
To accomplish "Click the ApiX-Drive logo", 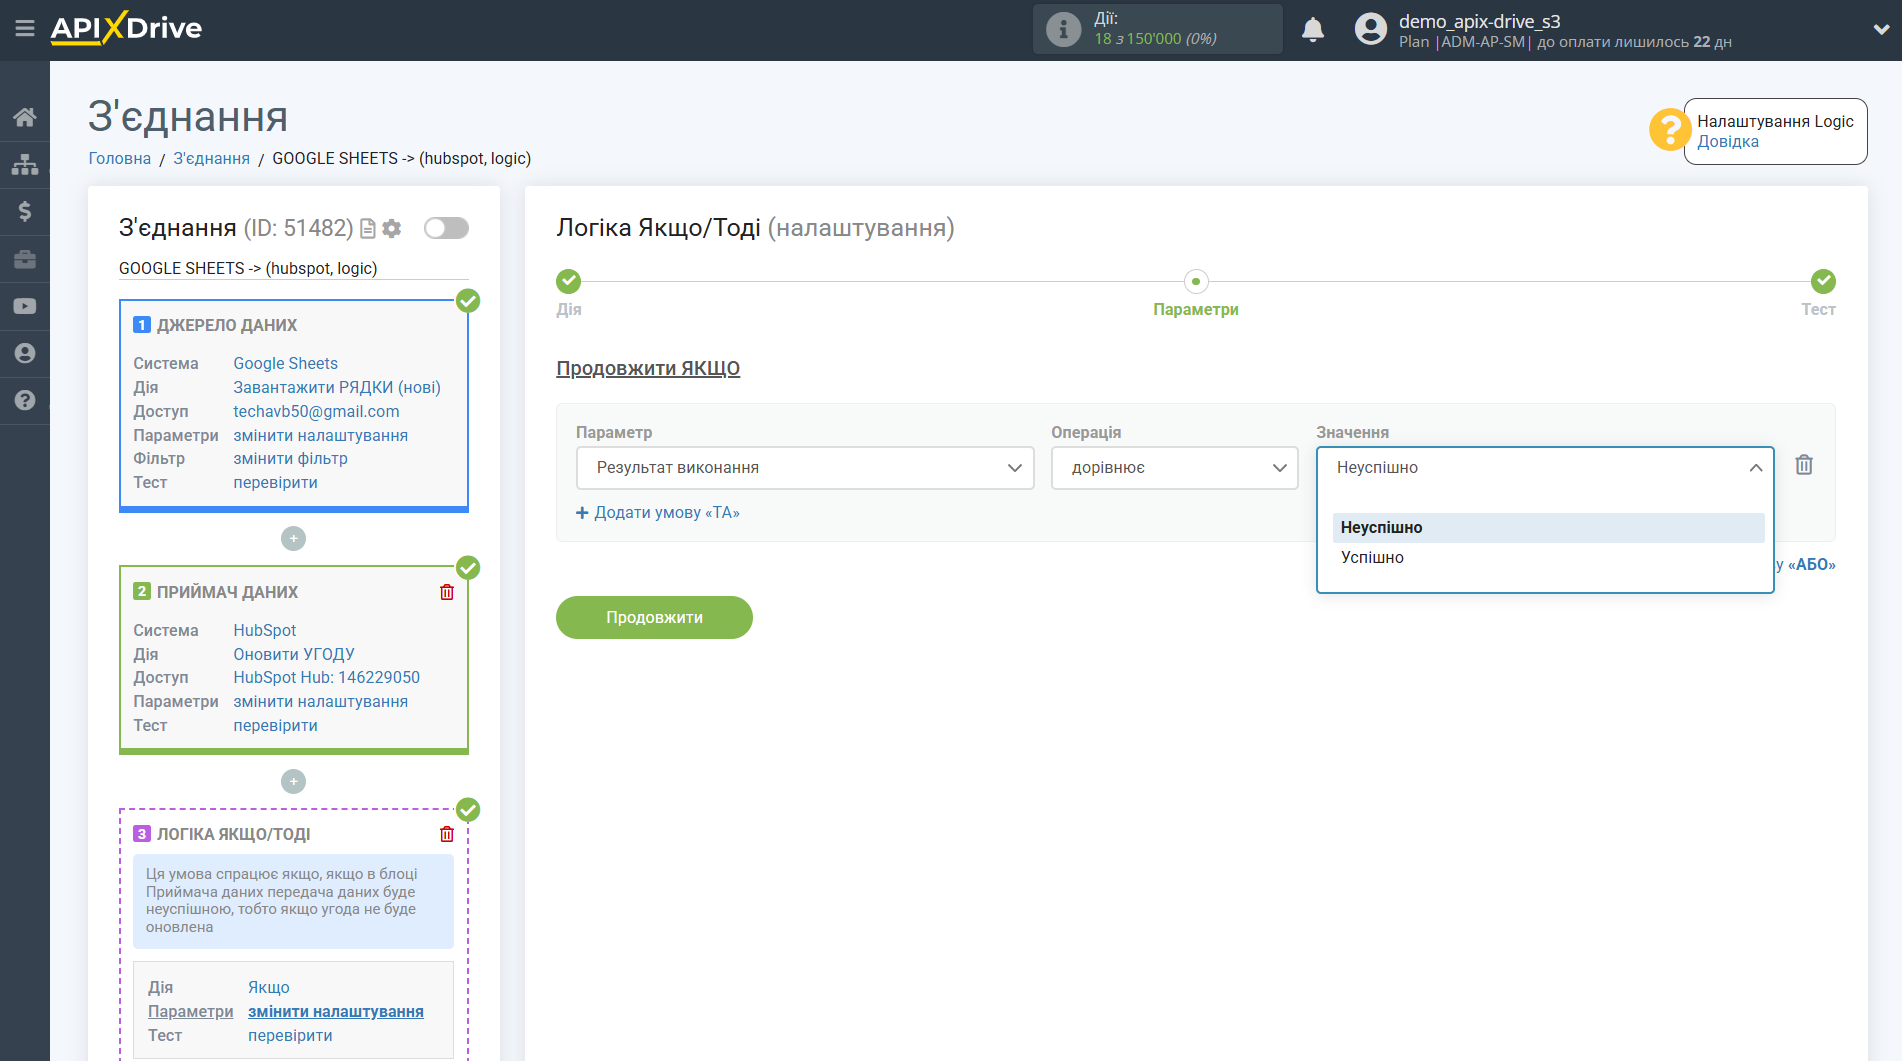I will (126, 28).
